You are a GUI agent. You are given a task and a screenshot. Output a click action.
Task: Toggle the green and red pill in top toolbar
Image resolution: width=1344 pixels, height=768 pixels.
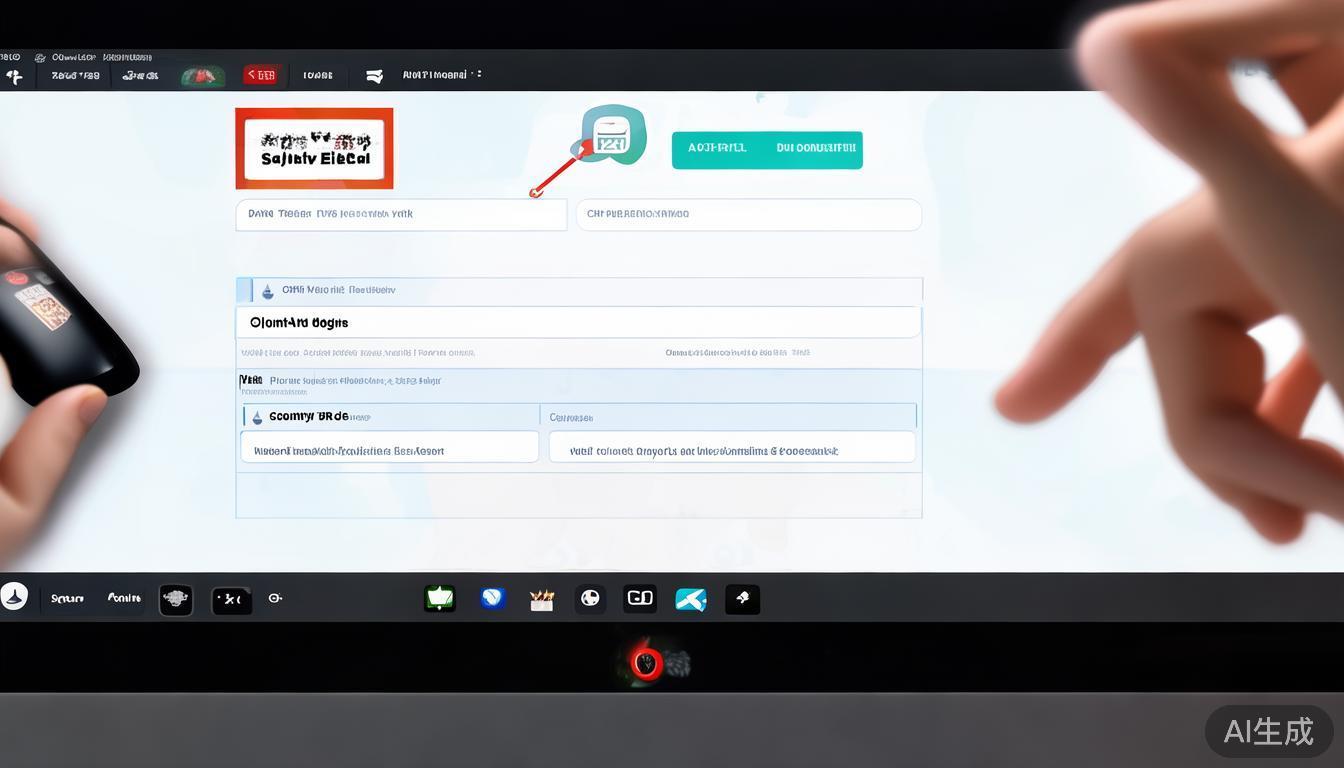pos(202,76)
